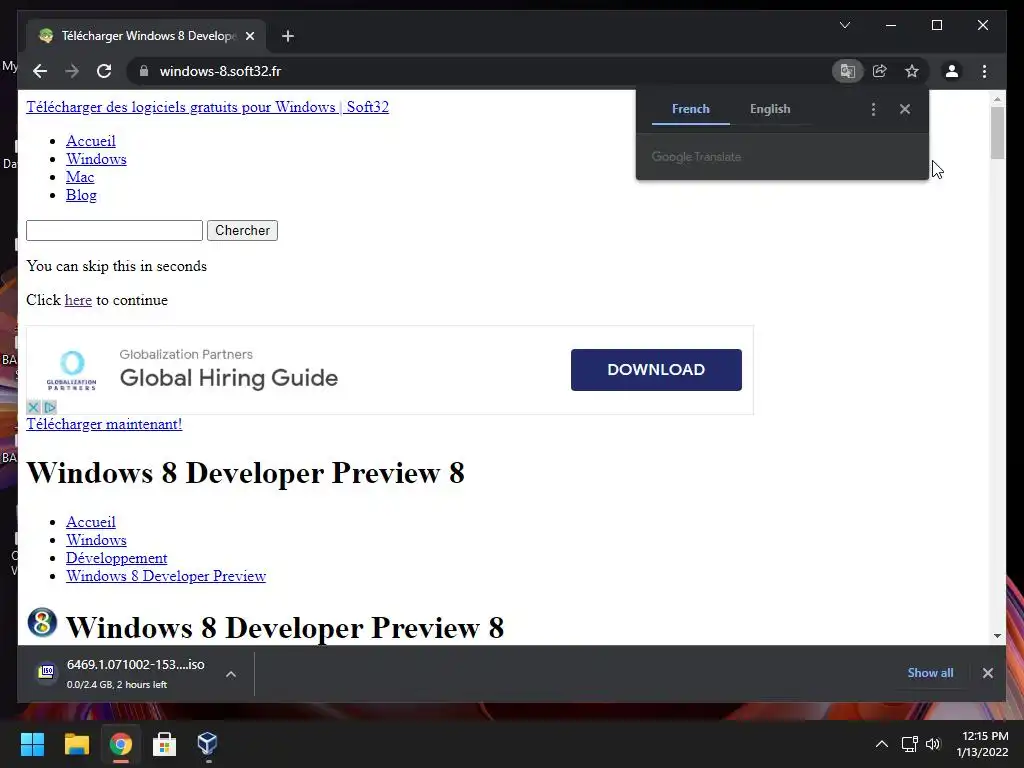Open the Développement breadcrumb link
Viewport: 1024px width, 768px height.
116,558
